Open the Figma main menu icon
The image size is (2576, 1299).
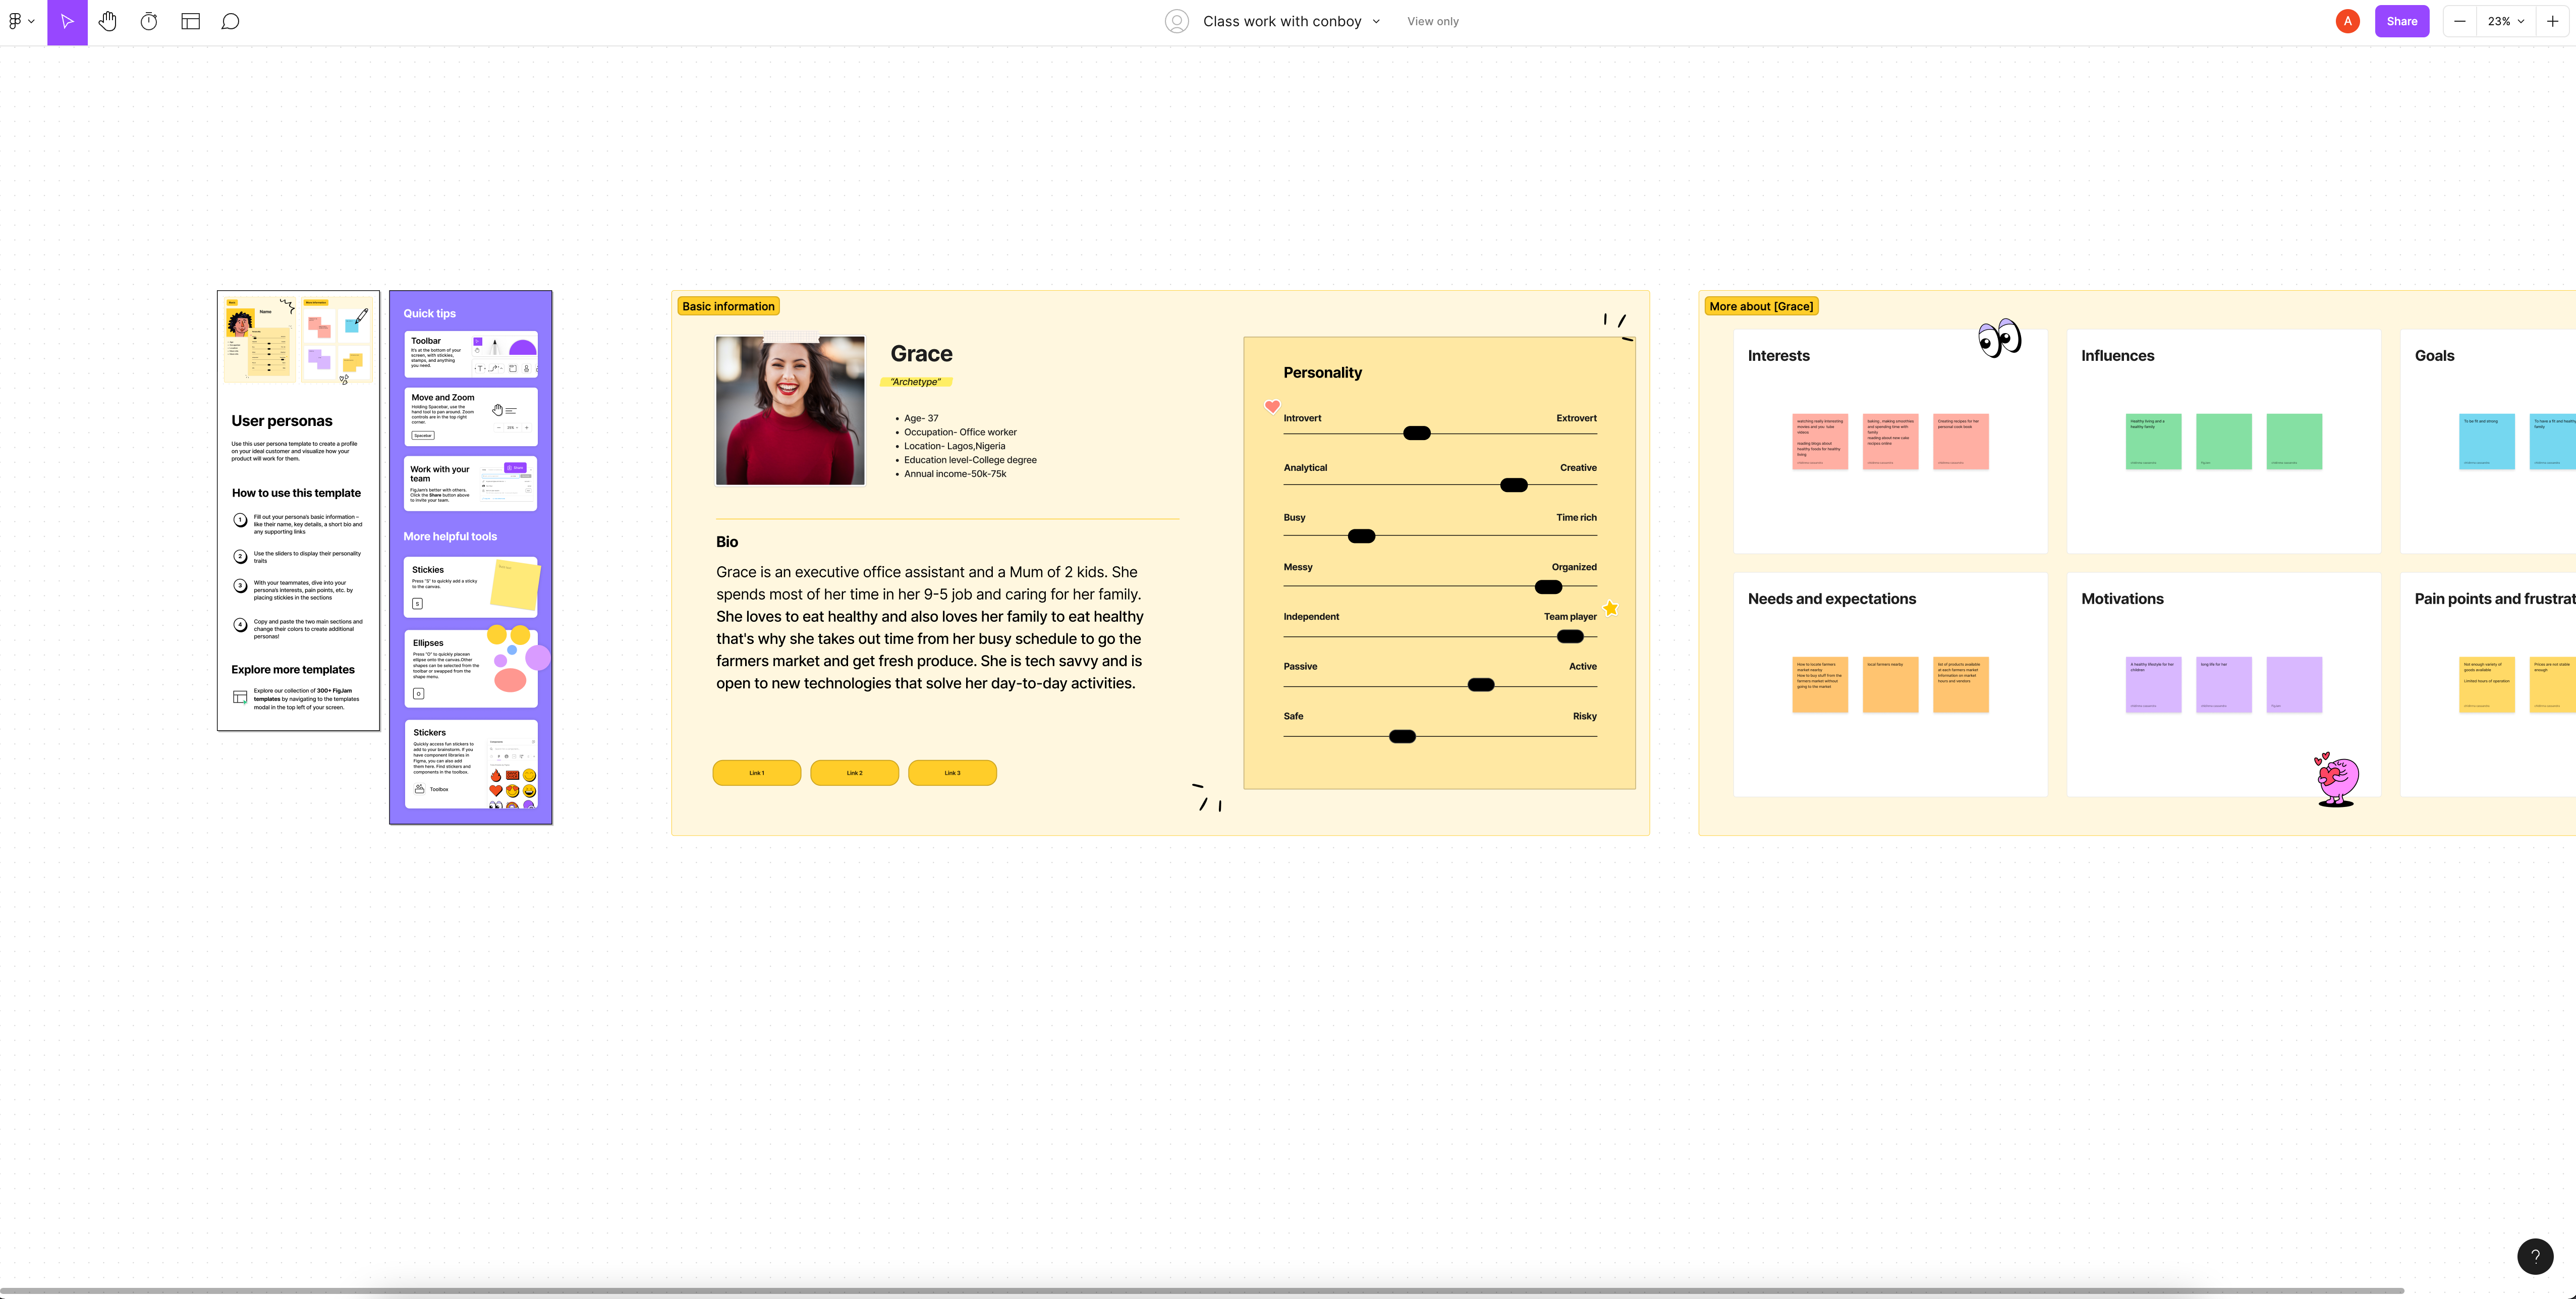tap(21, 21)
